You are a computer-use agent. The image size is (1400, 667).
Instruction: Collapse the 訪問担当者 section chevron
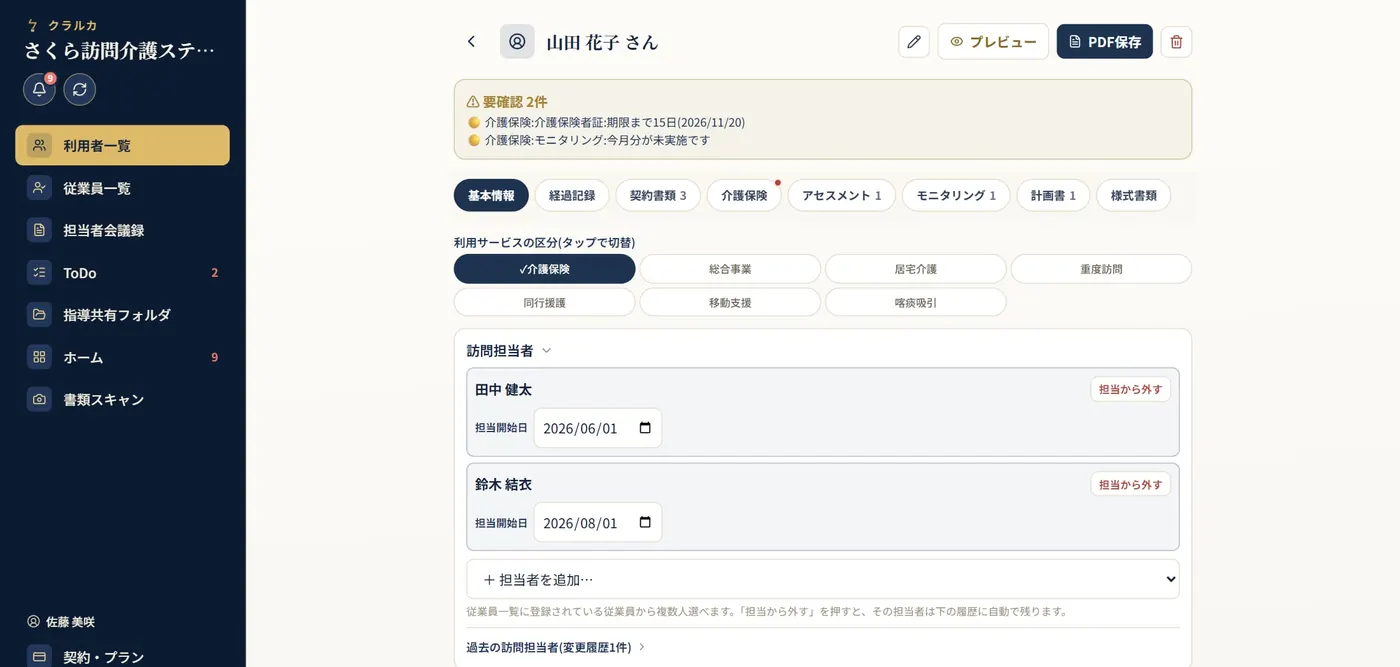[x=546, y=351]
